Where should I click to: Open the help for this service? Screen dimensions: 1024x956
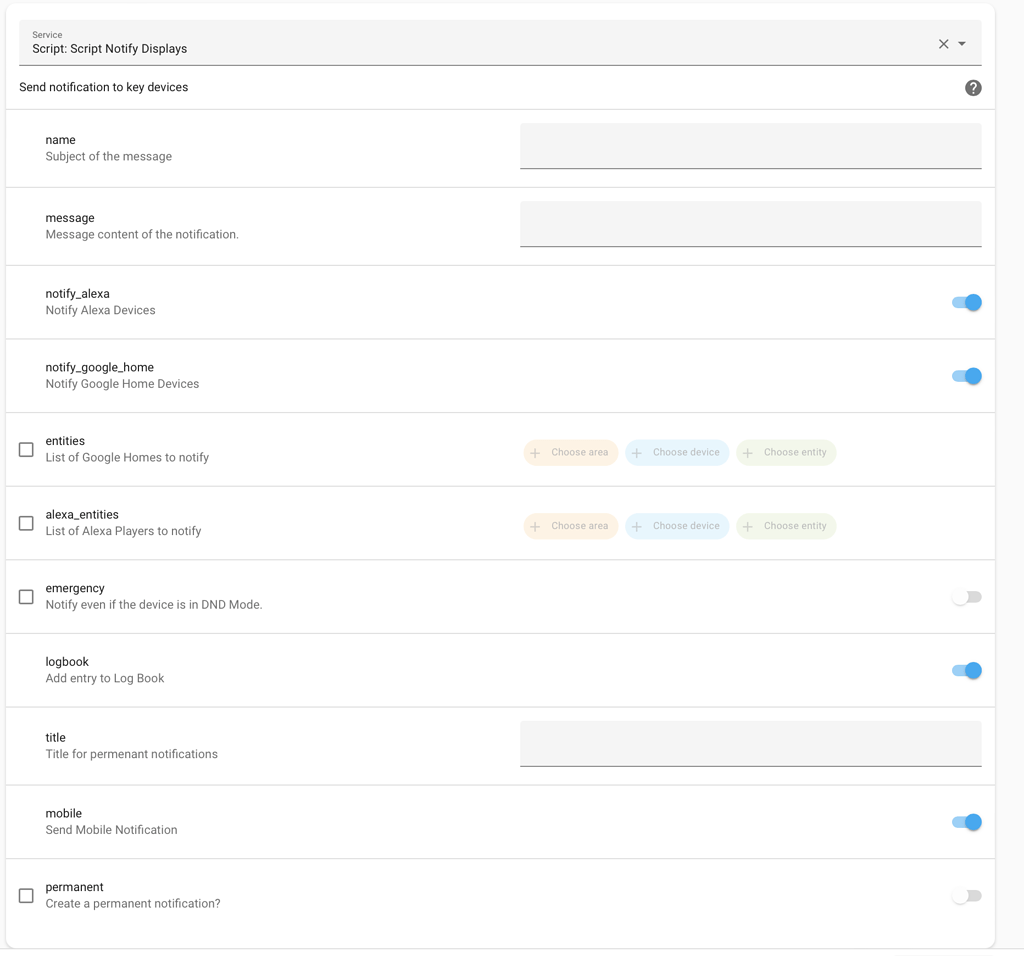972,87
